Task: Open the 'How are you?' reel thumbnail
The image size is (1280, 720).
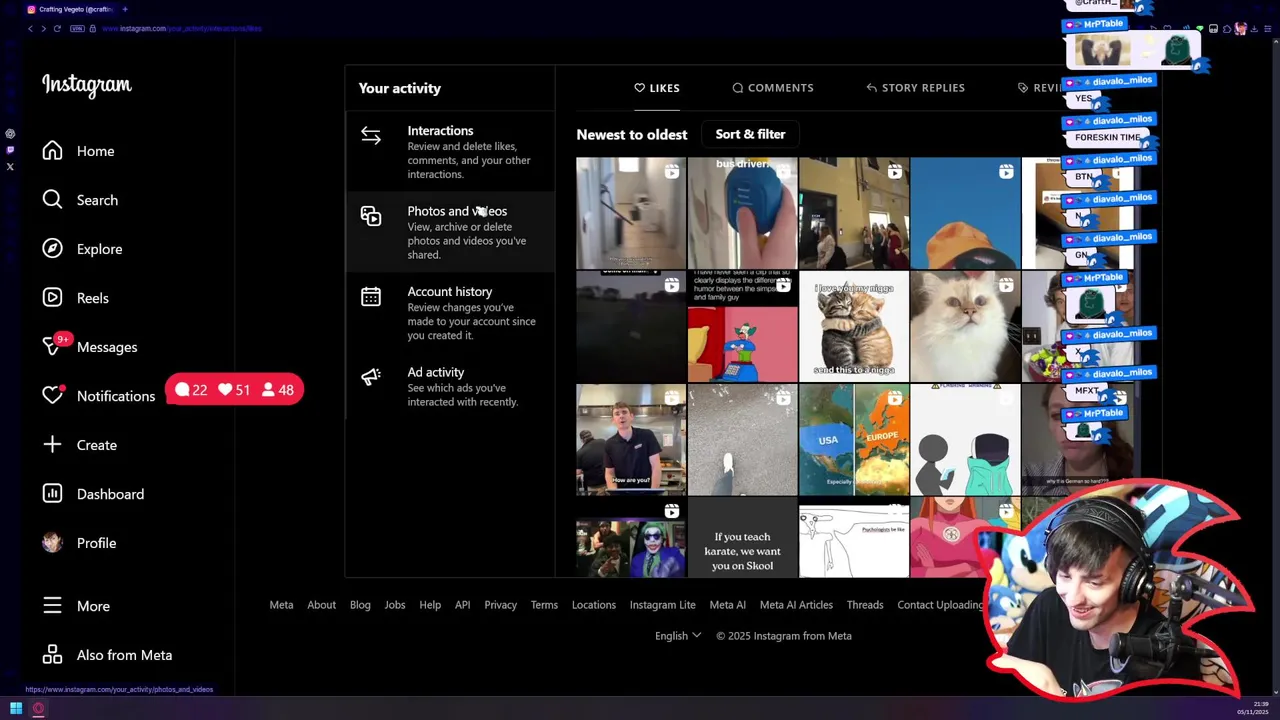Action: [631, 440]
